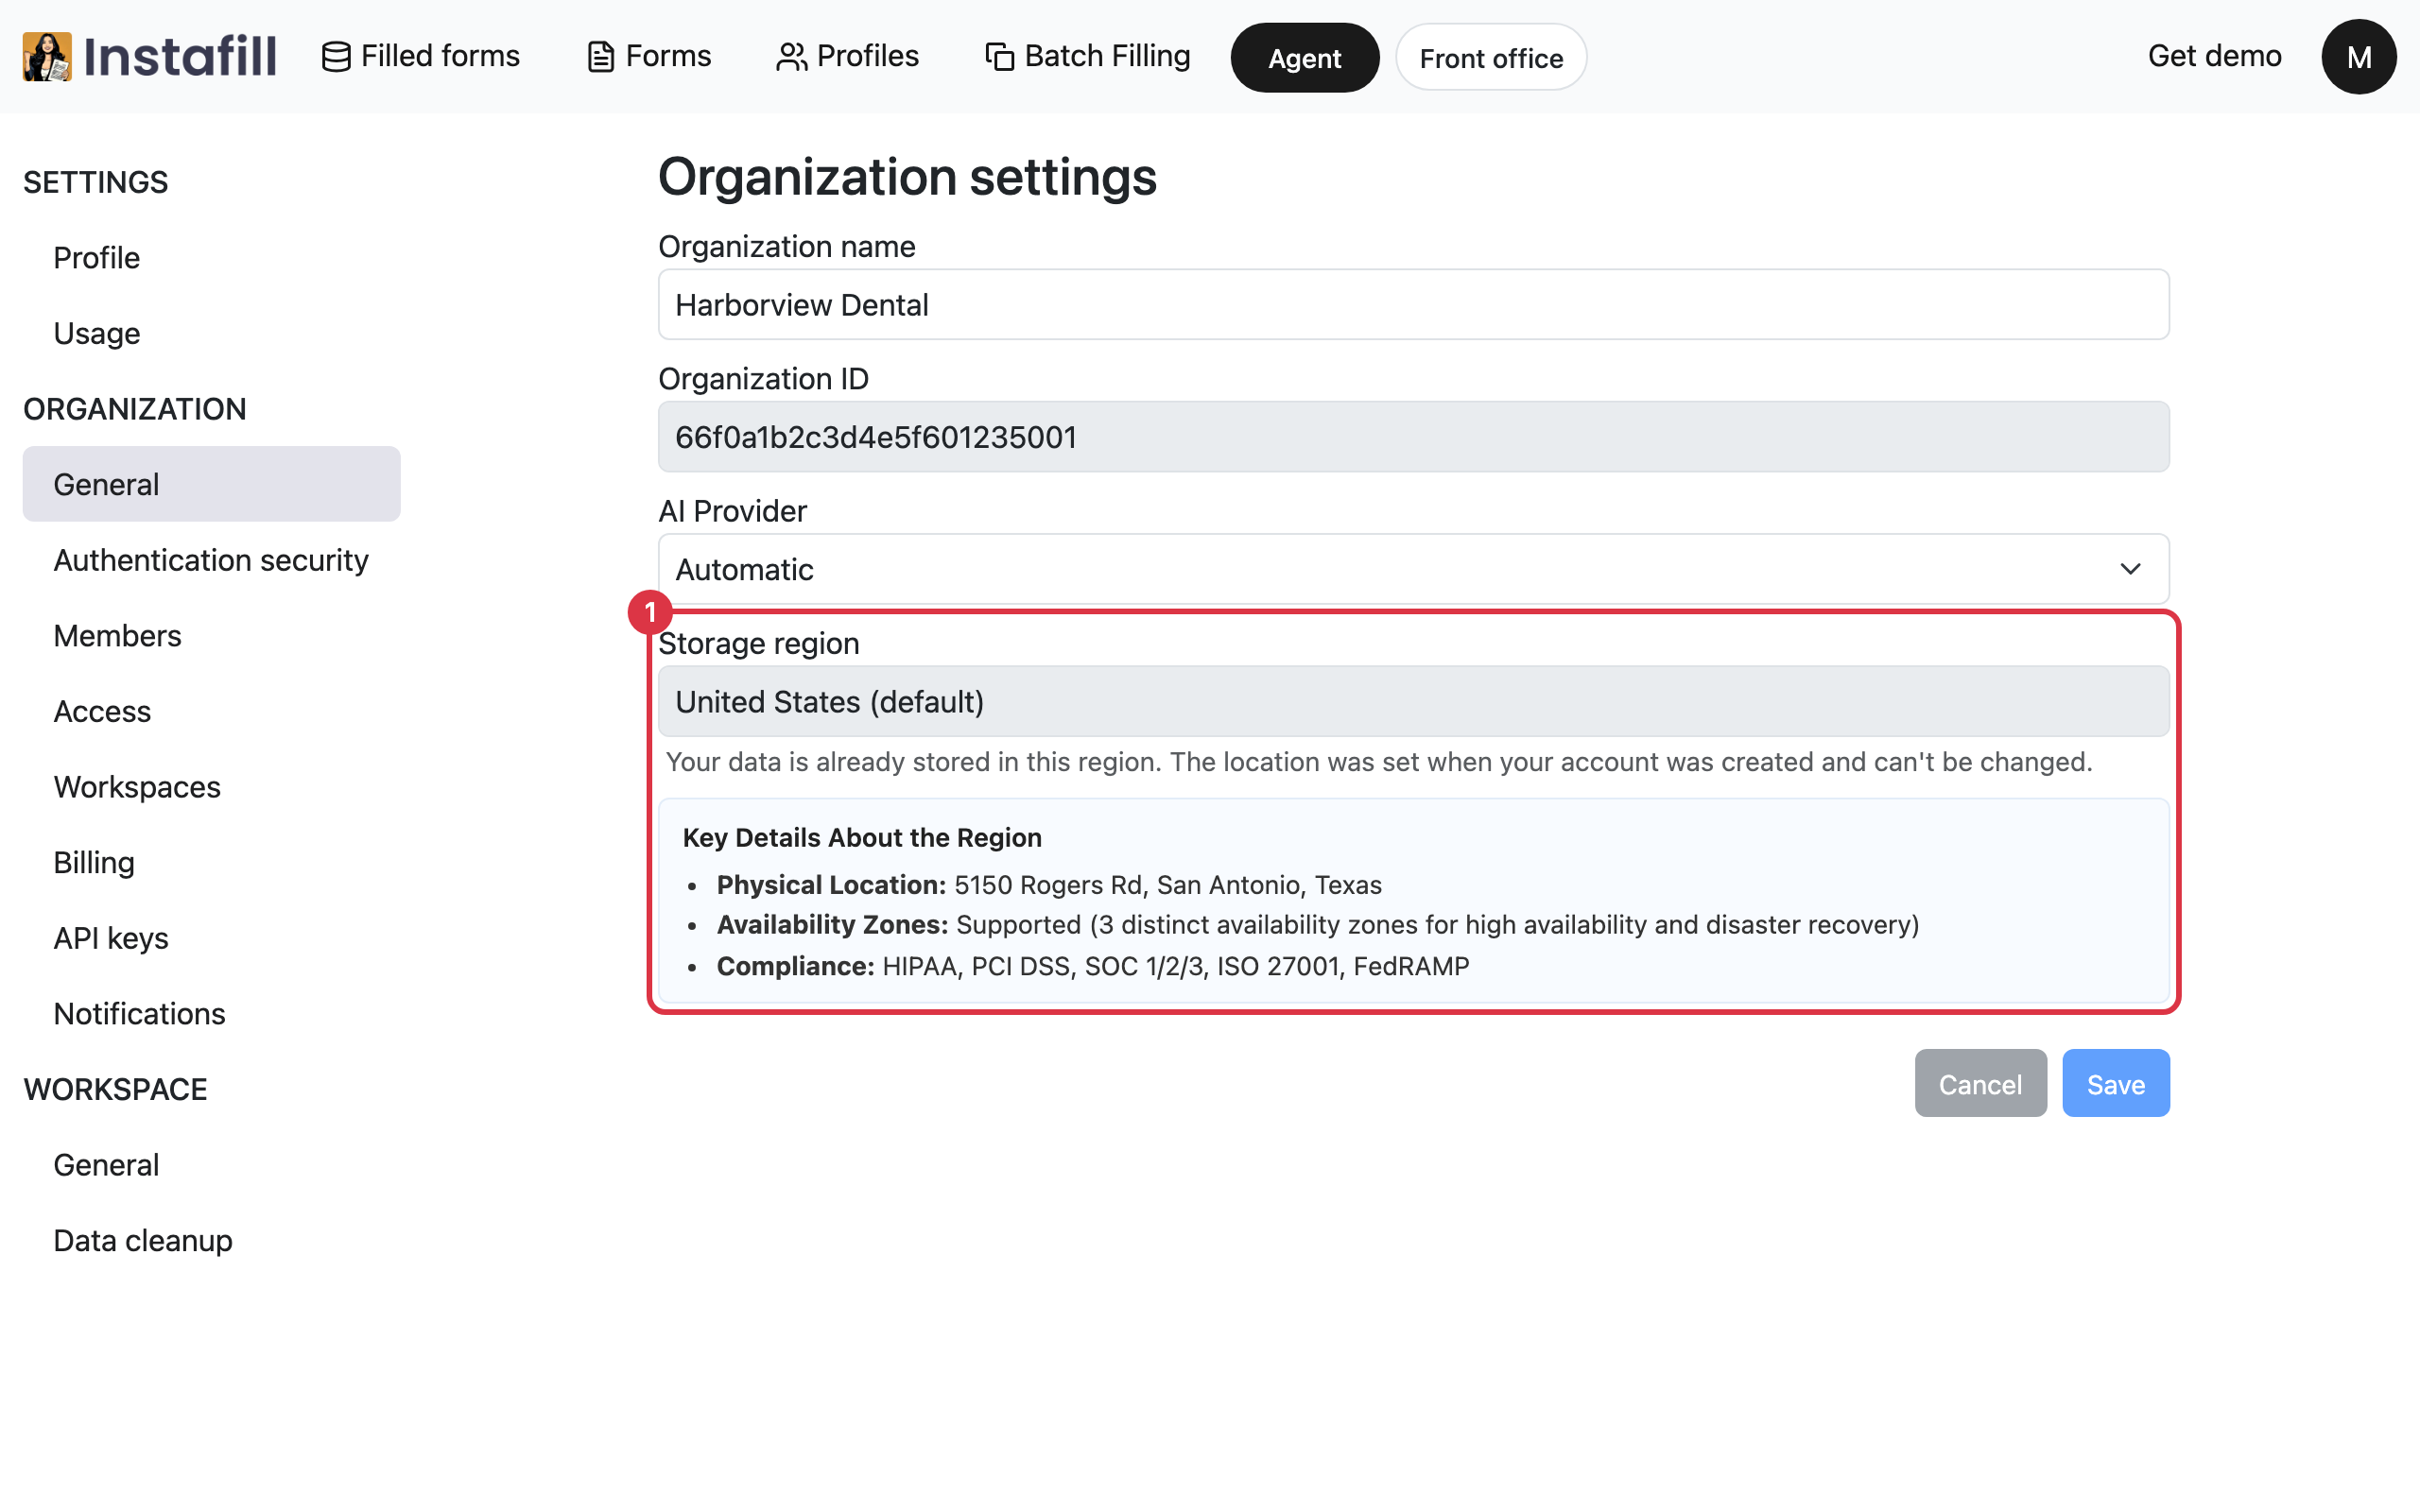Click the Instafill logo icon

click(47, 56)
